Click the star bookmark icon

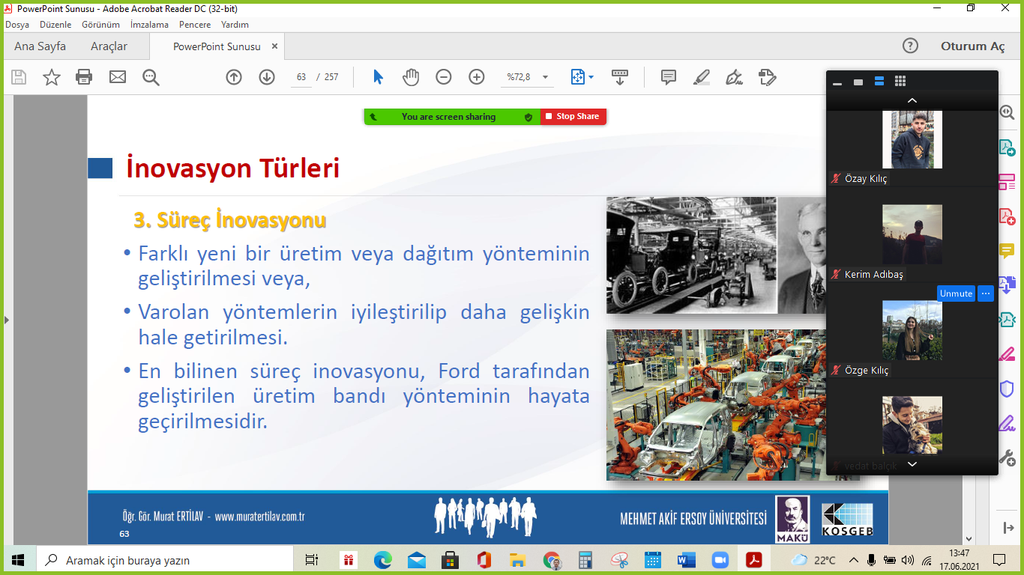52,77
